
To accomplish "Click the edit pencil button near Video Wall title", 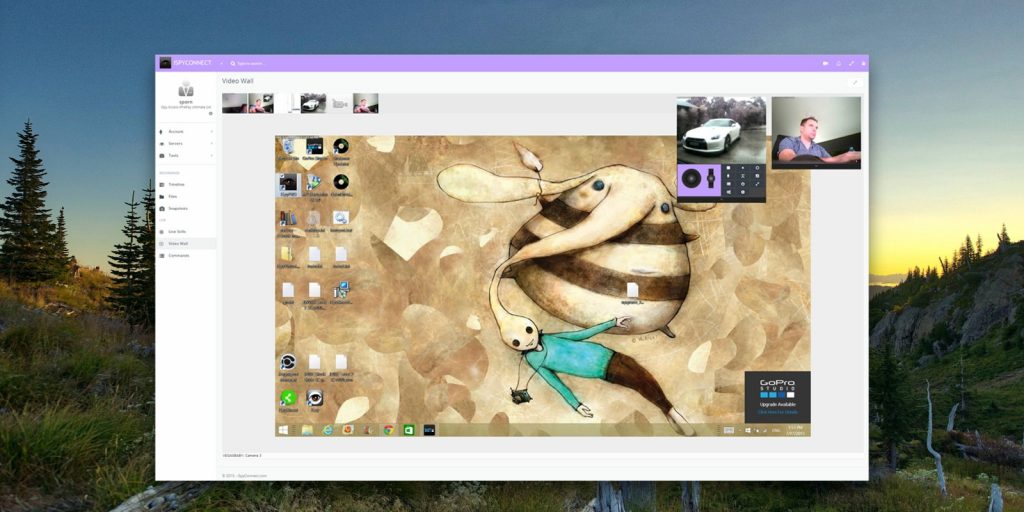I will click(x=855, y=82).
